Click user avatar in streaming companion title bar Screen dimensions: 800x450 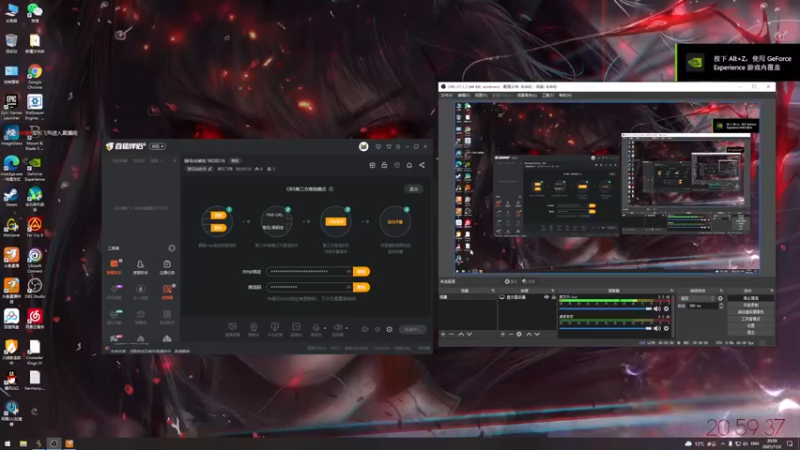click(363, 147)
